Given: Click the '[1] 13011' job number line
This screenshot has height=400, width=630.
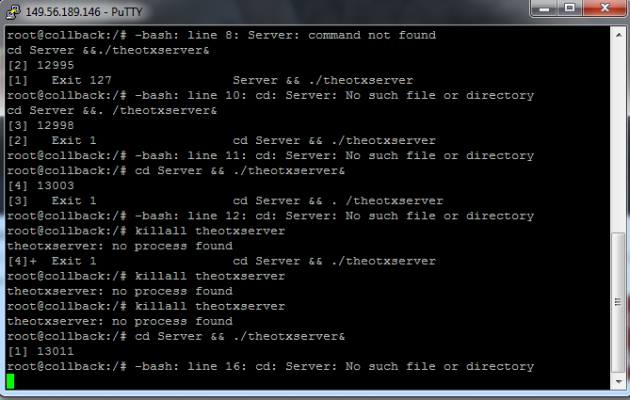Looking at the screenshot, I should tap(41, 351).
